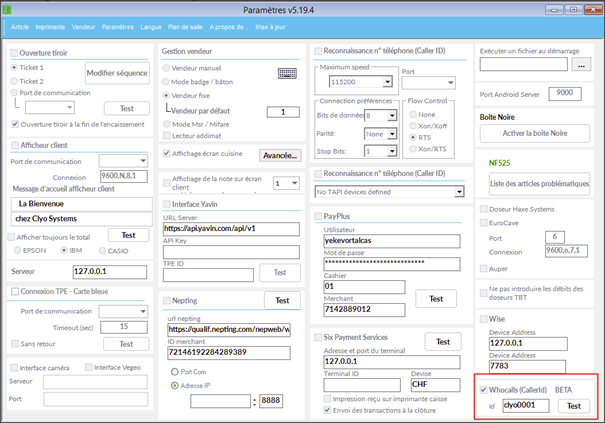Click the Modifier séquence button
The image size is (605, 423).
(x=117, y=73)
